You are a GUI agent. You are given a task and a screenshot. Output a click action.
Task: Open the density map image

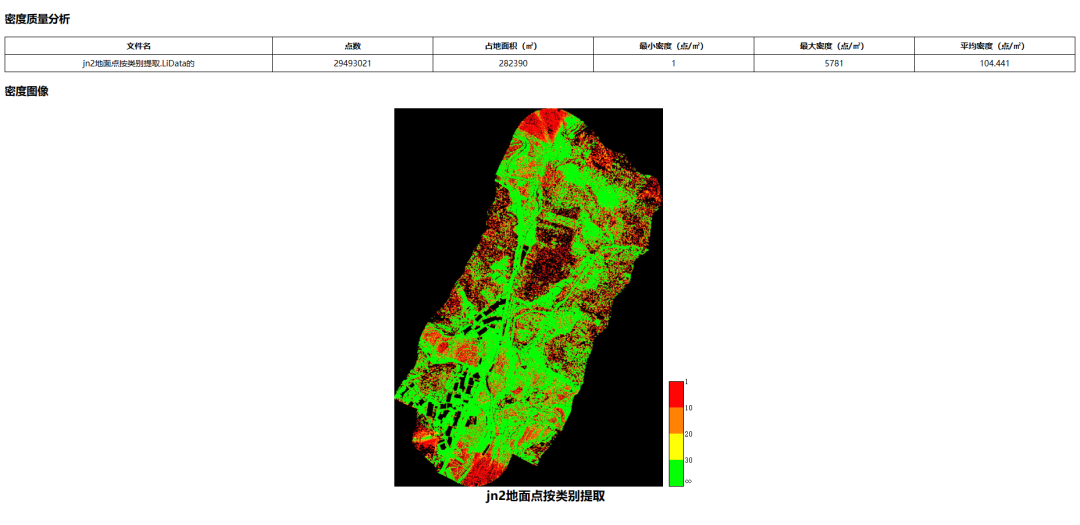528,297
